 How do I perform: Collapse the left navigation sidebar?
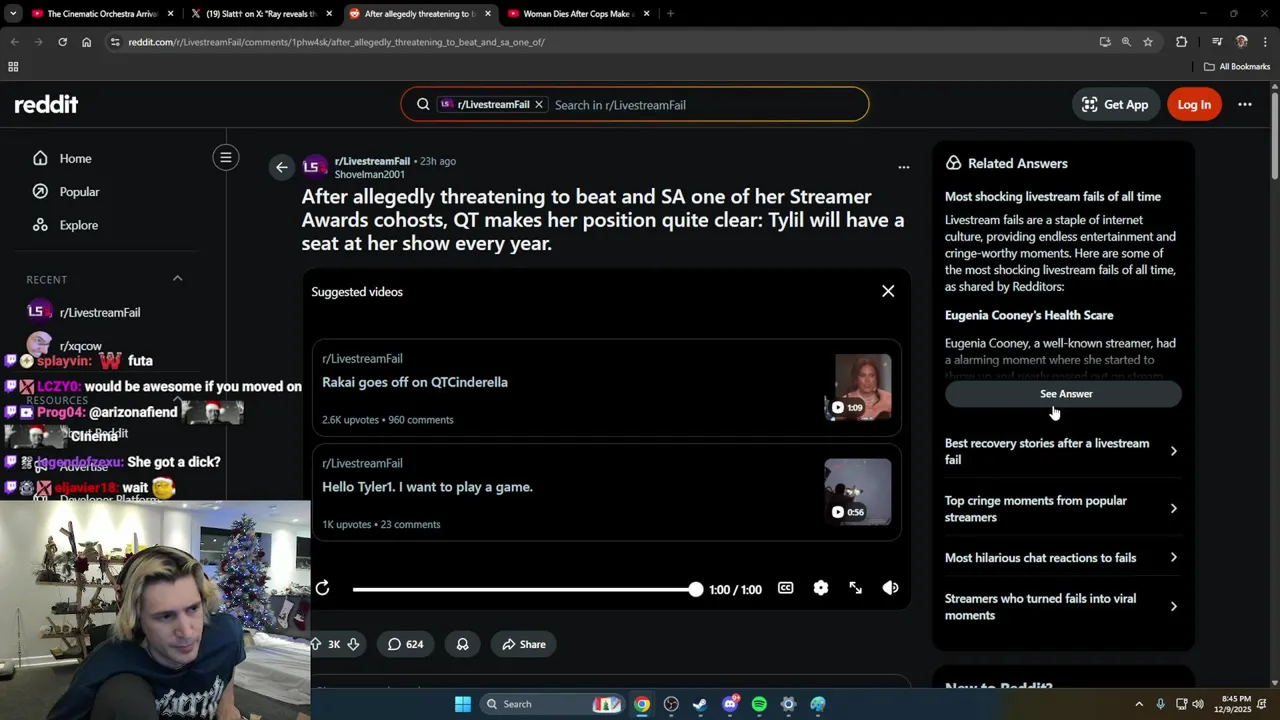tap(226, 157)
